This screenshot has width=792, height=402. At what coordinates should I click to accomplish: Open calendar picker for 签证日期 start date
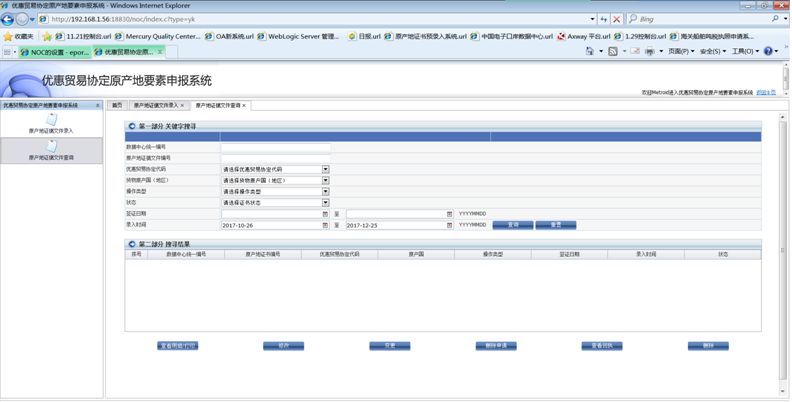click(325, 214)
